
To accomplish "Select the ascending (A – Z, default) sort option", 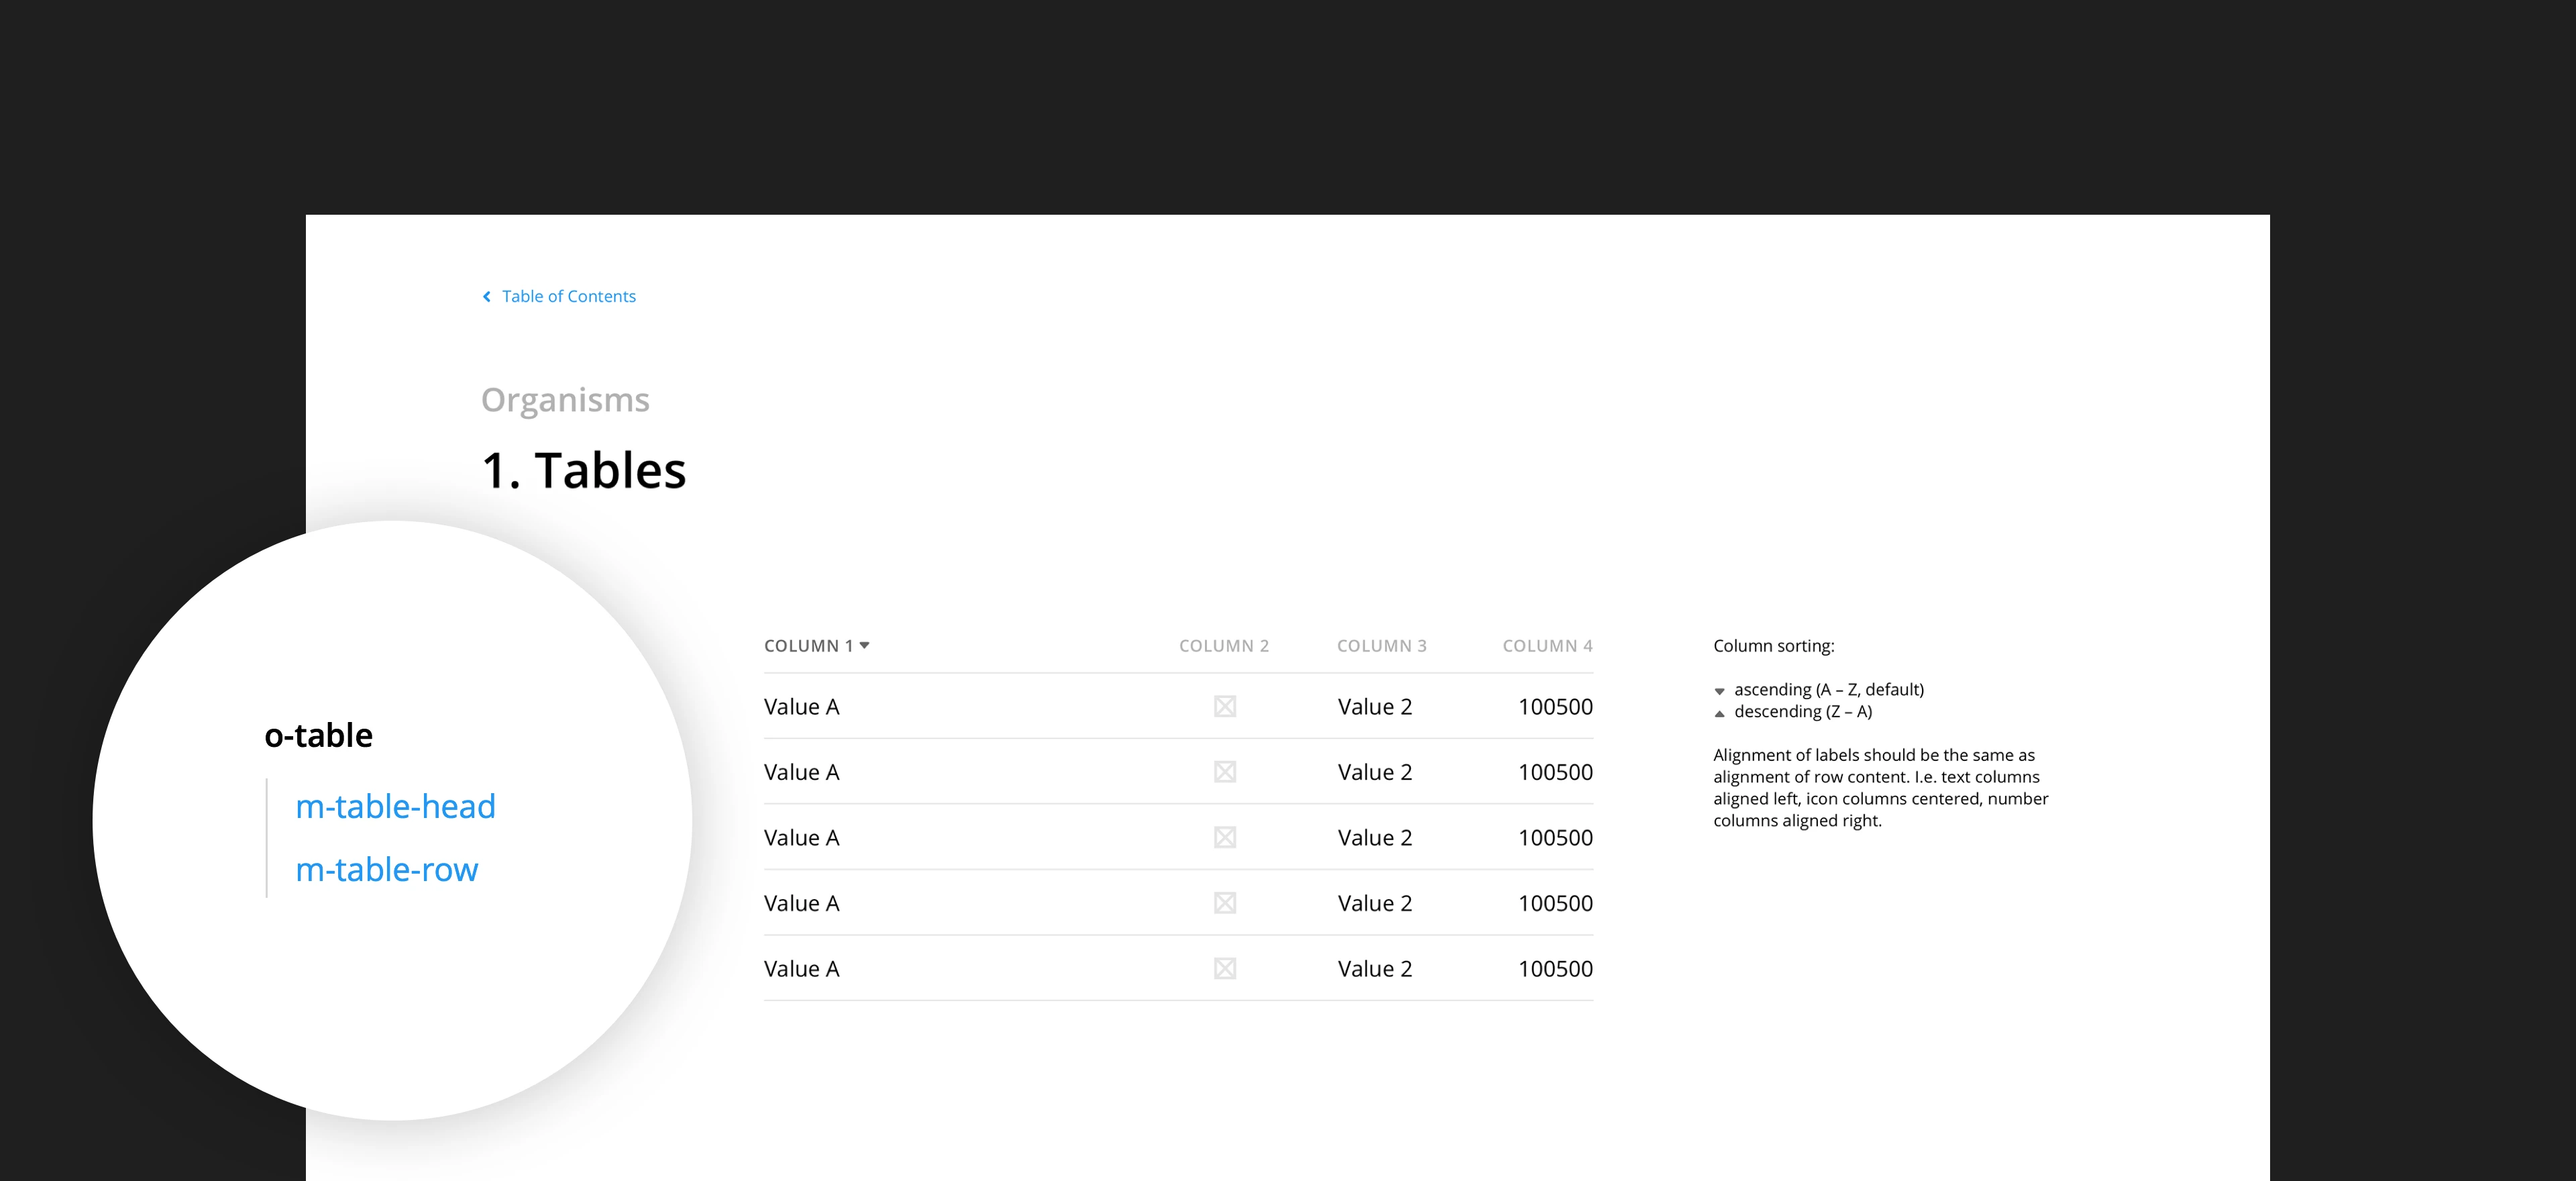I will 1827,689.
